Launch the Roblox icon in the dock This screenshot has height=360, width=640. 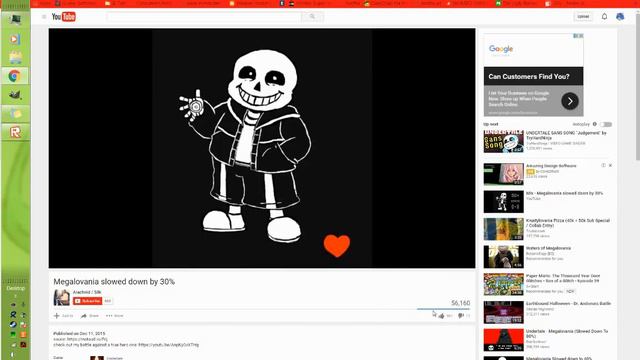[x=15, y=132]
